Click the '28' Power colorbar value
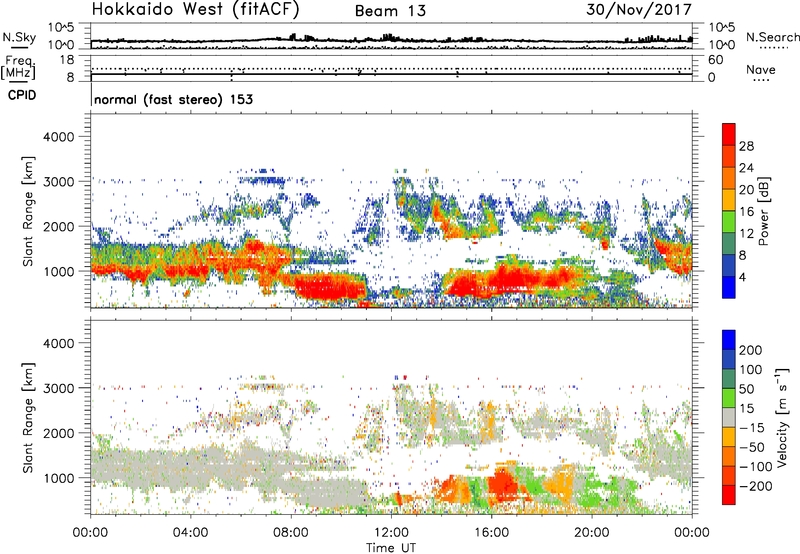The image size is (800, 554). coord(746,146)
